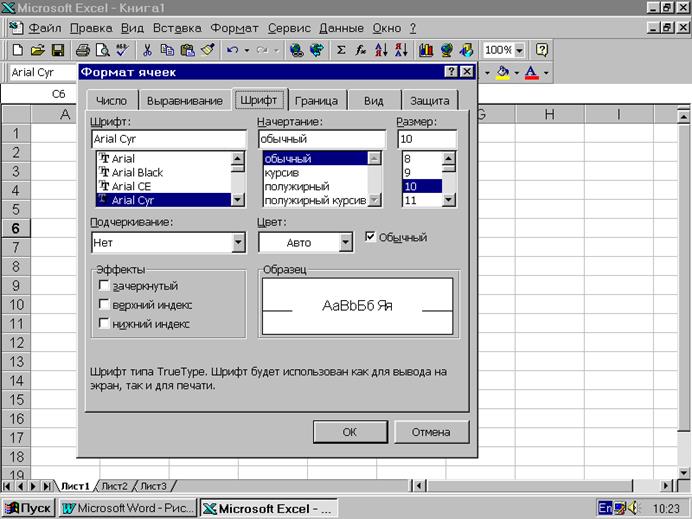The image size is (692, 519).
Task: Open the Цвет color dropdown
Action: click(346, 242)
